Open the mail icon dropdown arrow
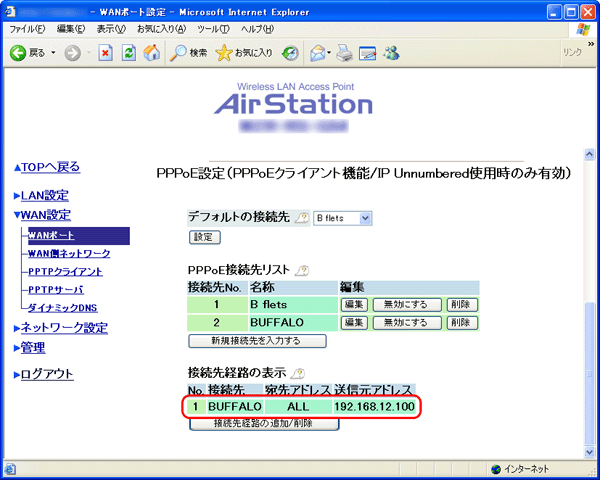The image size is (600, 480). 329,53
